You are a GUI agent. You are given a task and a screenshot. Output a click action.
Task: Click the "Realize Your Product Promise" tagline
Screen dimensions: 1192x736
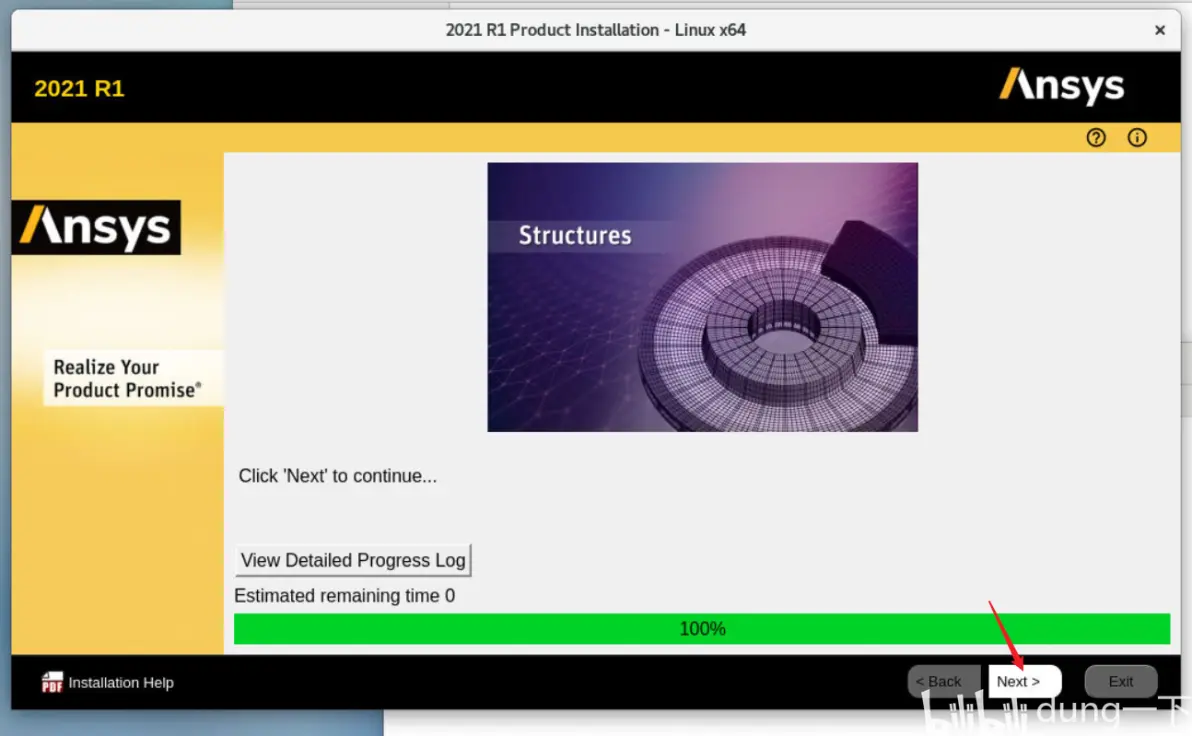[x=127, y=378]
